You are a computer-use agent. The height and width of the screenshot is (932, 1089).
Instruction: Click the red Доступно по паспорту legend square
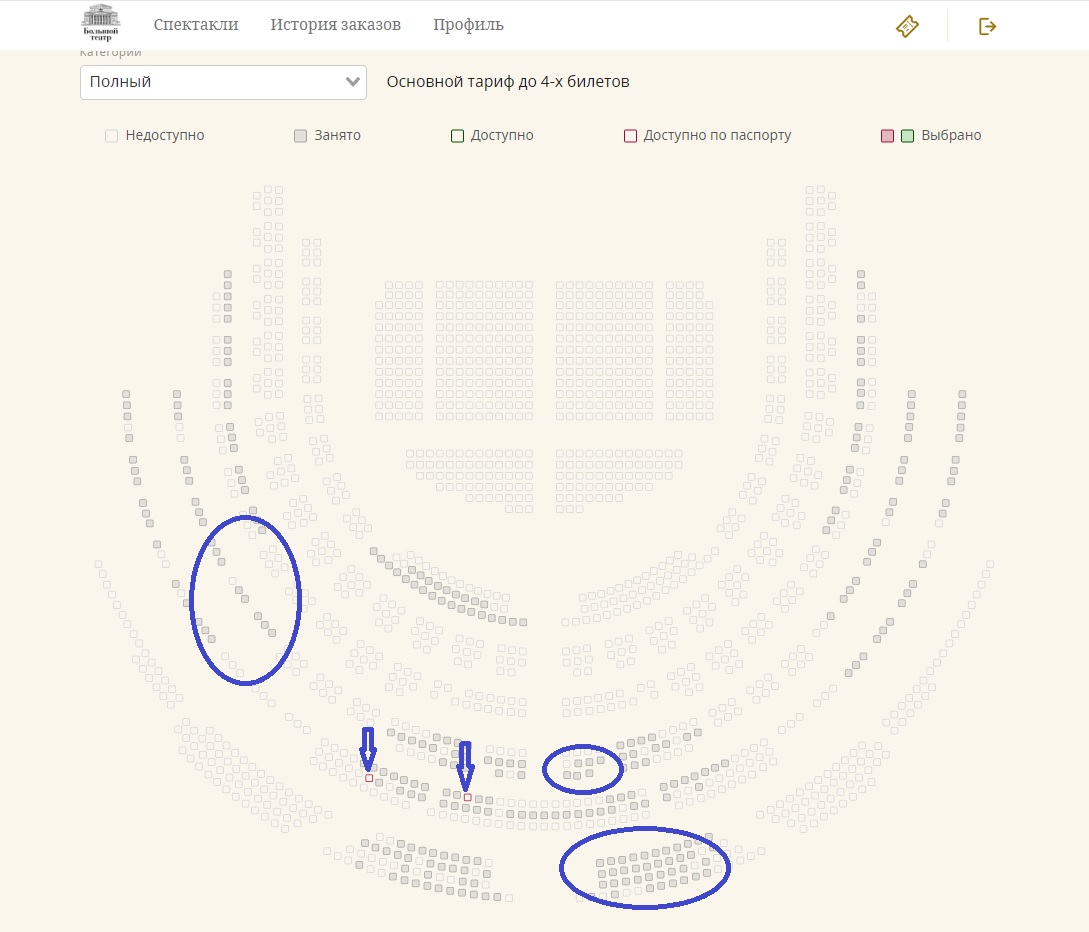tap(630, 136)
